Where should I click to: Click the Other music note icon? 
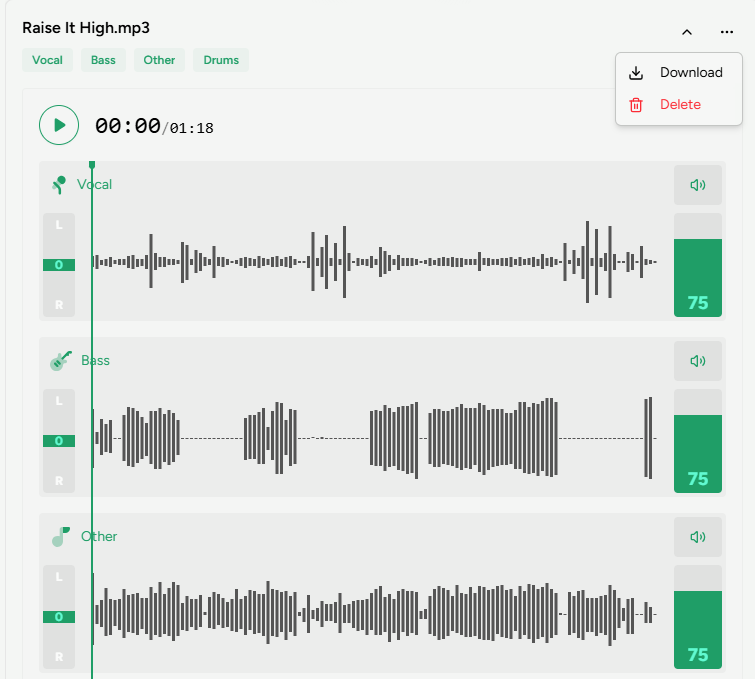pos(60,537)
